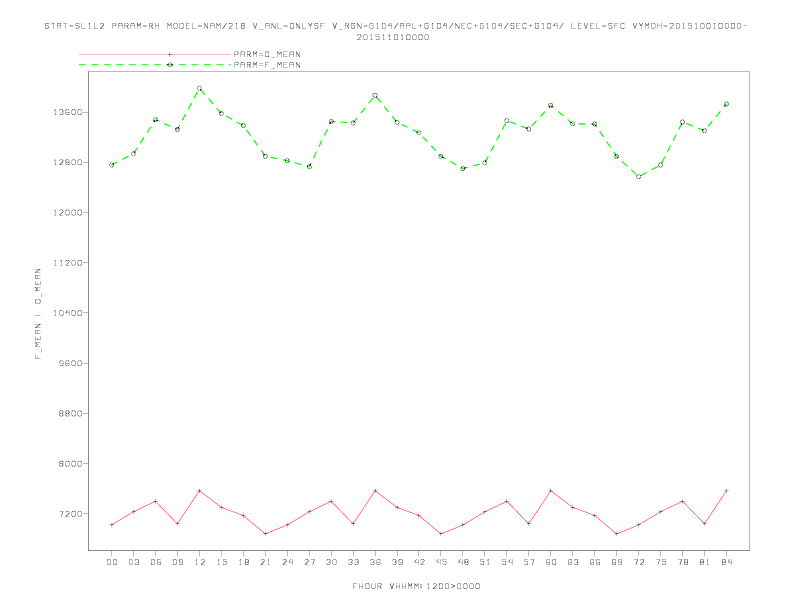792x612 pixels.
Task: Click the 8000 y-axis tick label
Action: (71, 464)
